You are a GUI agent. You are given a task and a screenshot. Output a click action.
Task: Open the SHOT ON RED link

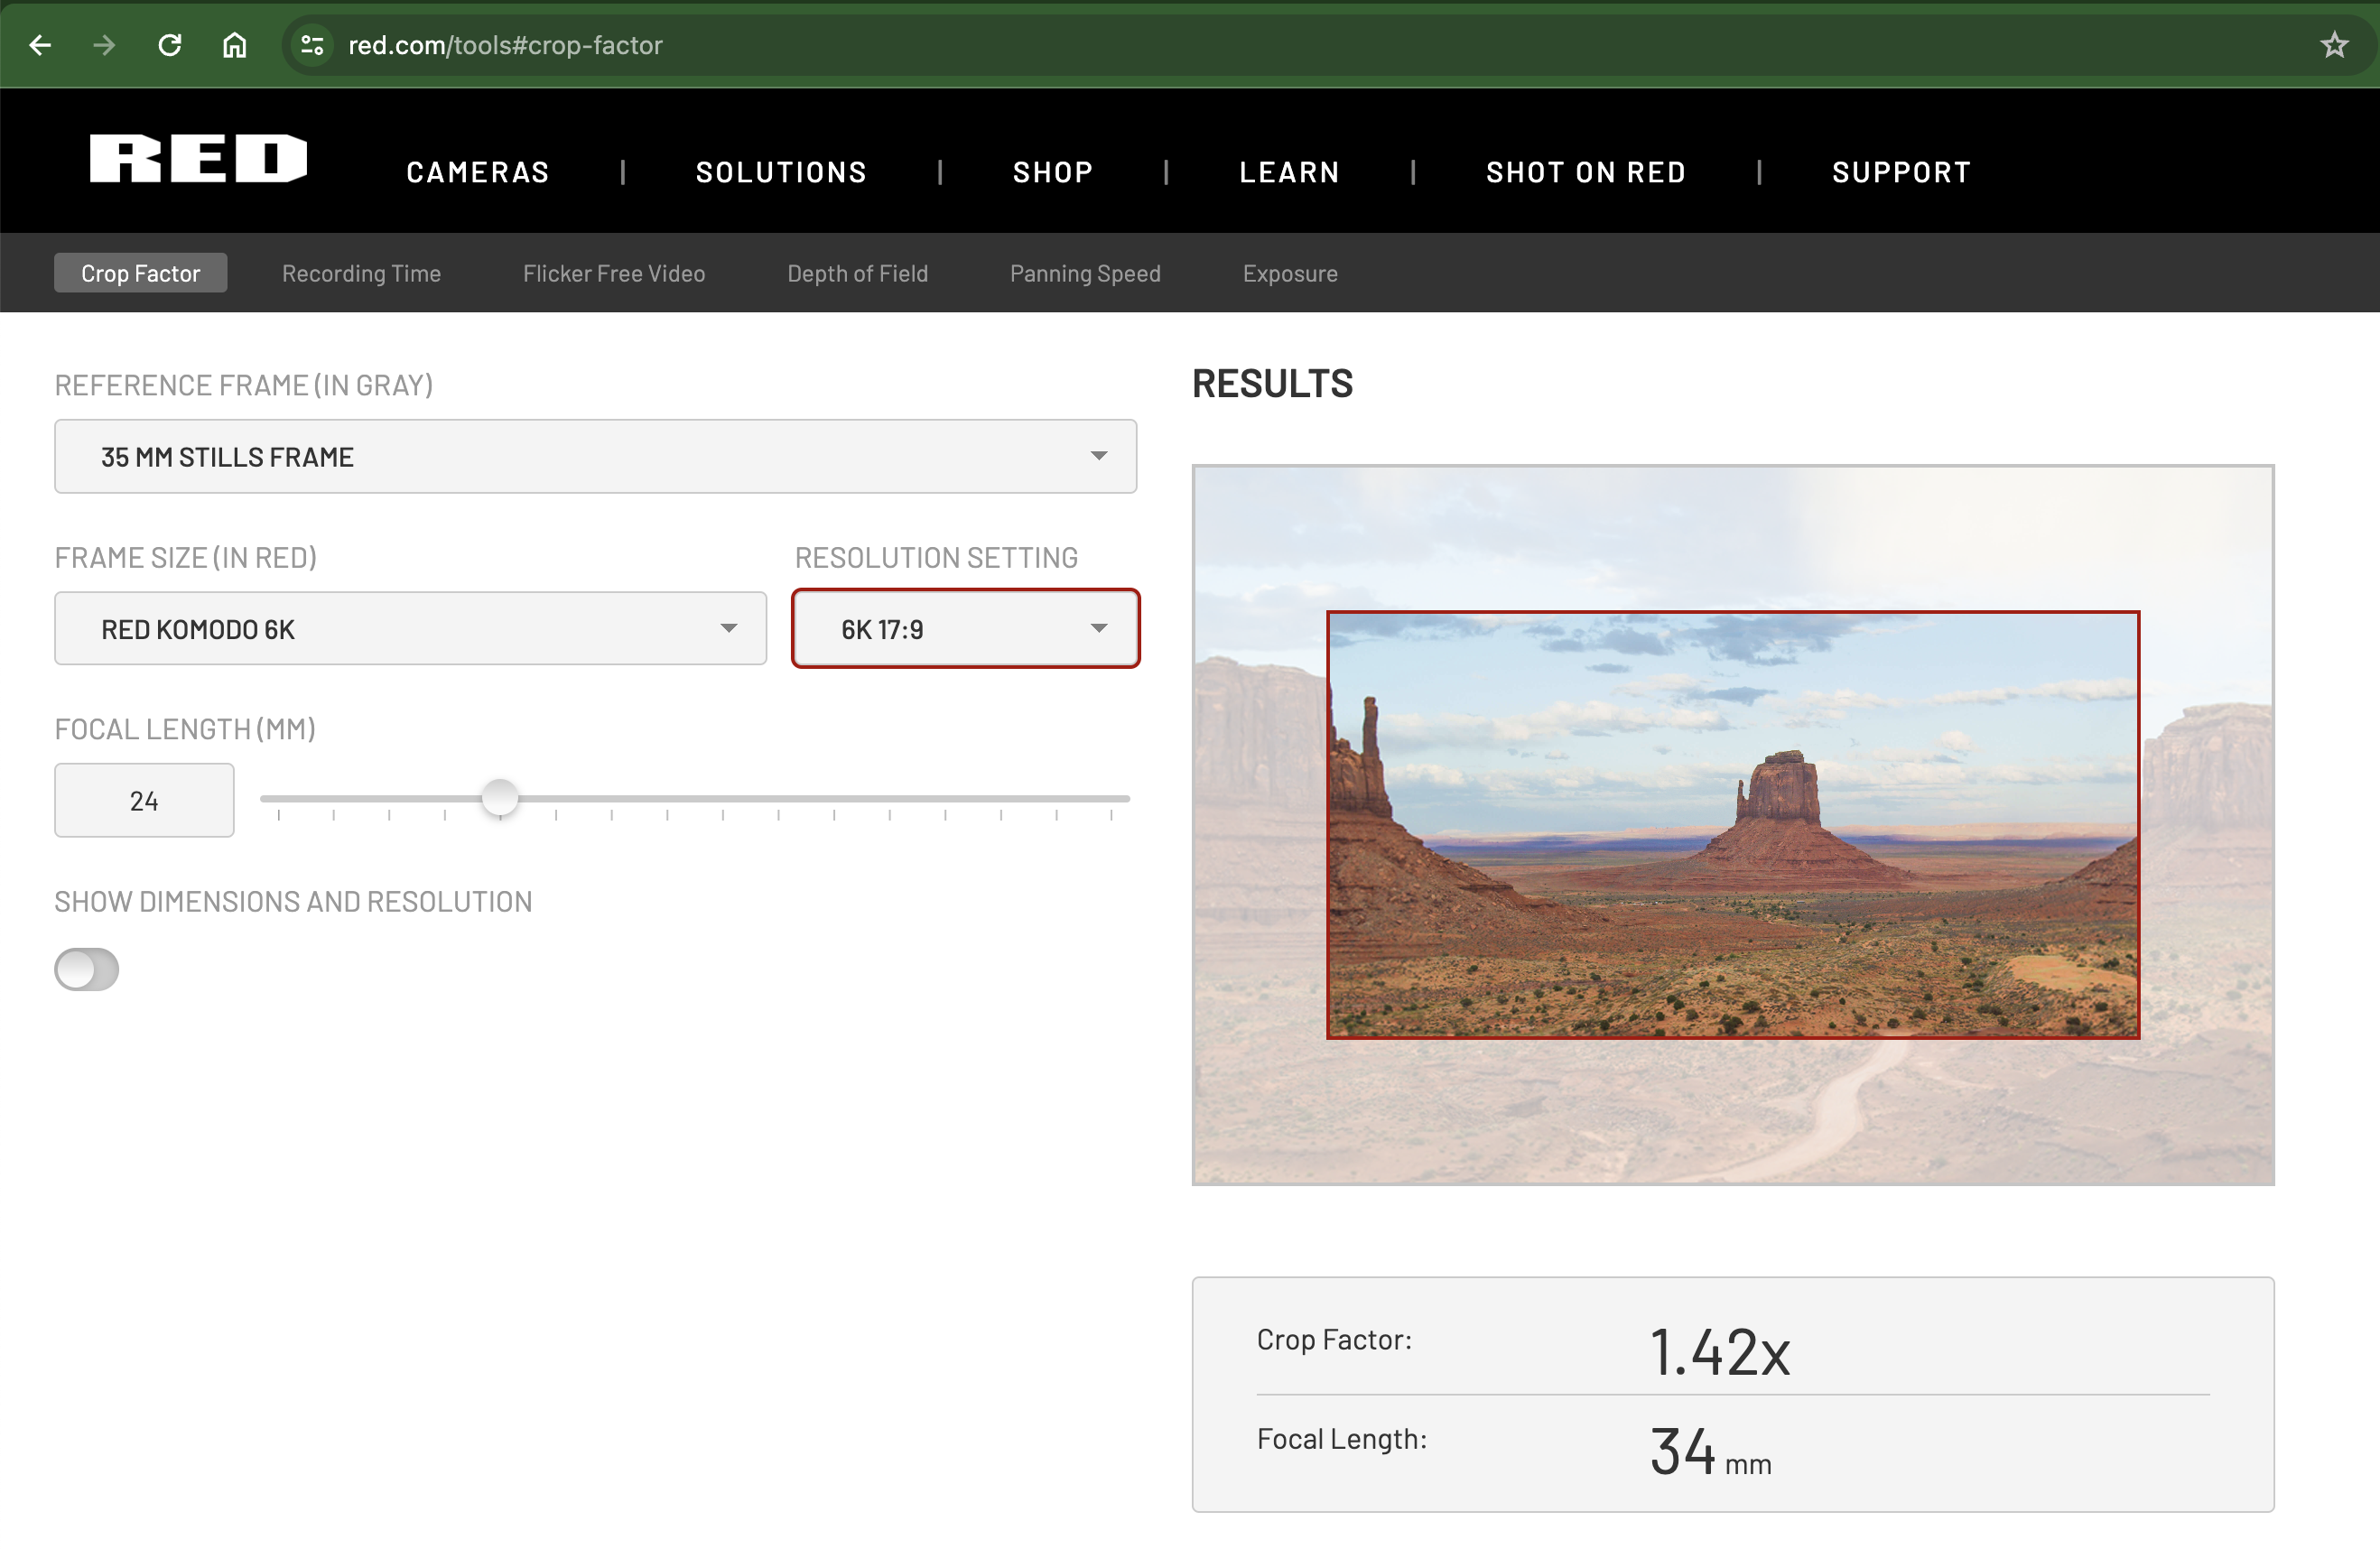click(x=1586, y=172)
